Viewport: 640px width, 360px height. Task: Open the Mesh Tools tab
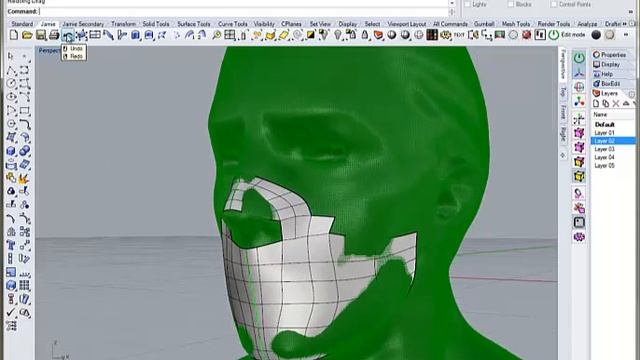(x=516, y=24)
